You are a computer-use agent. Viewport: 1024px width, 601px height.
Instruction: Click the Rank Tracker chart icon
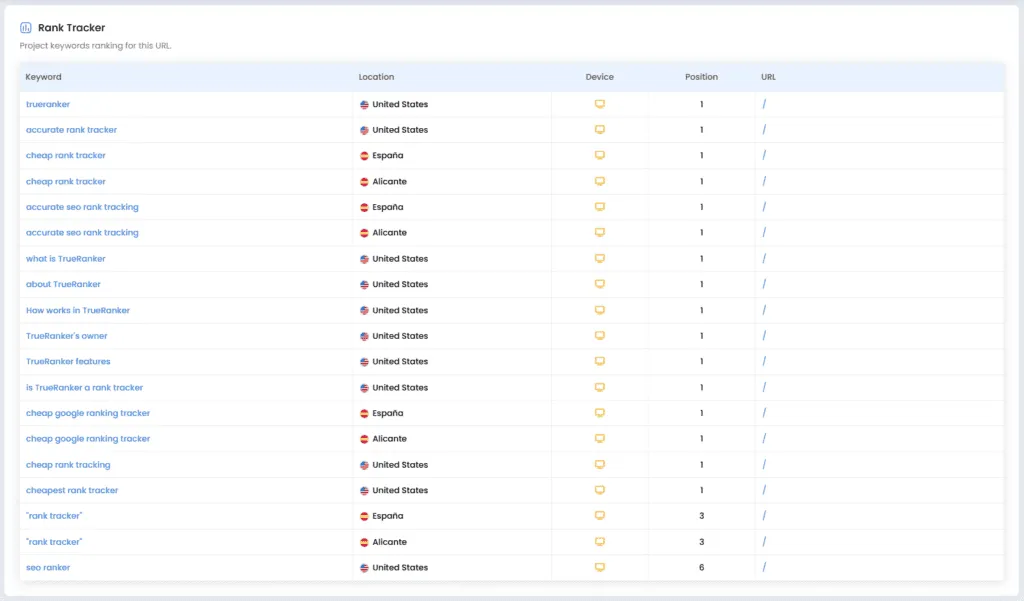pyautogui.click(x=25, y=27)
